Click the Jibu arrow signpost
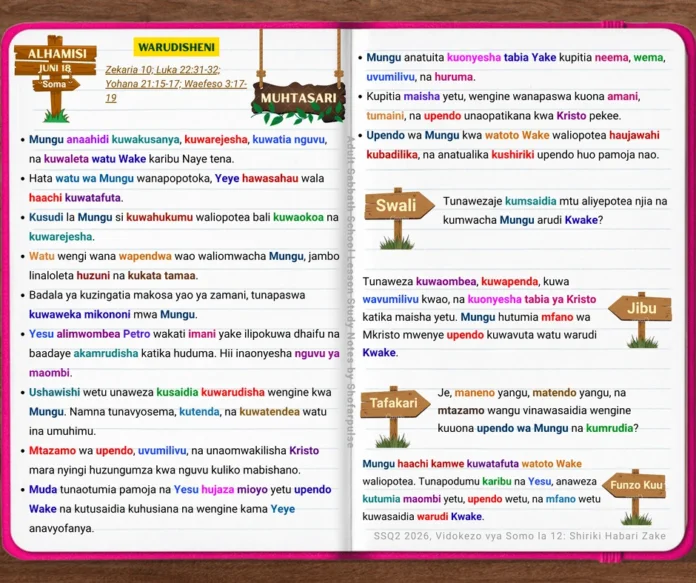Screen dimensions: 696x583 tap(641, 319)
